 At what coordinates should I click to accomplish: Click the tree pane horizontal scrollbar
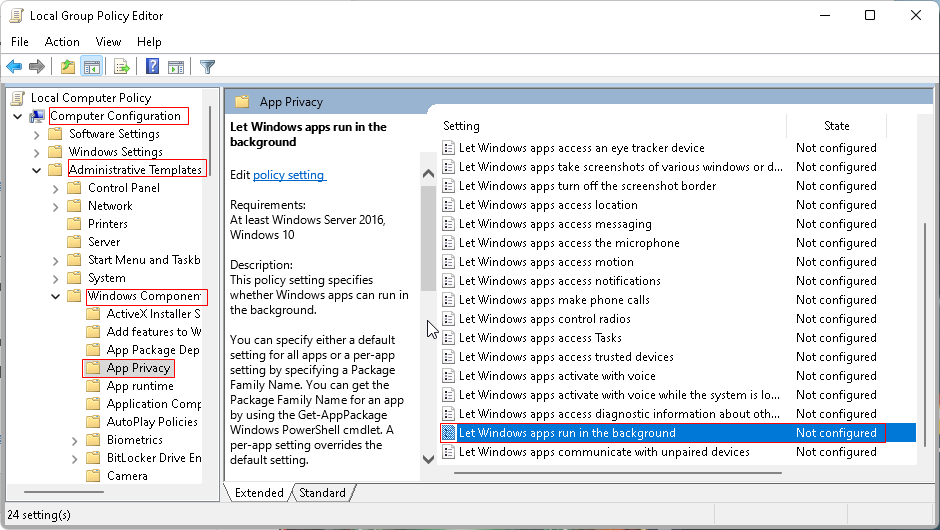point(64,492)
